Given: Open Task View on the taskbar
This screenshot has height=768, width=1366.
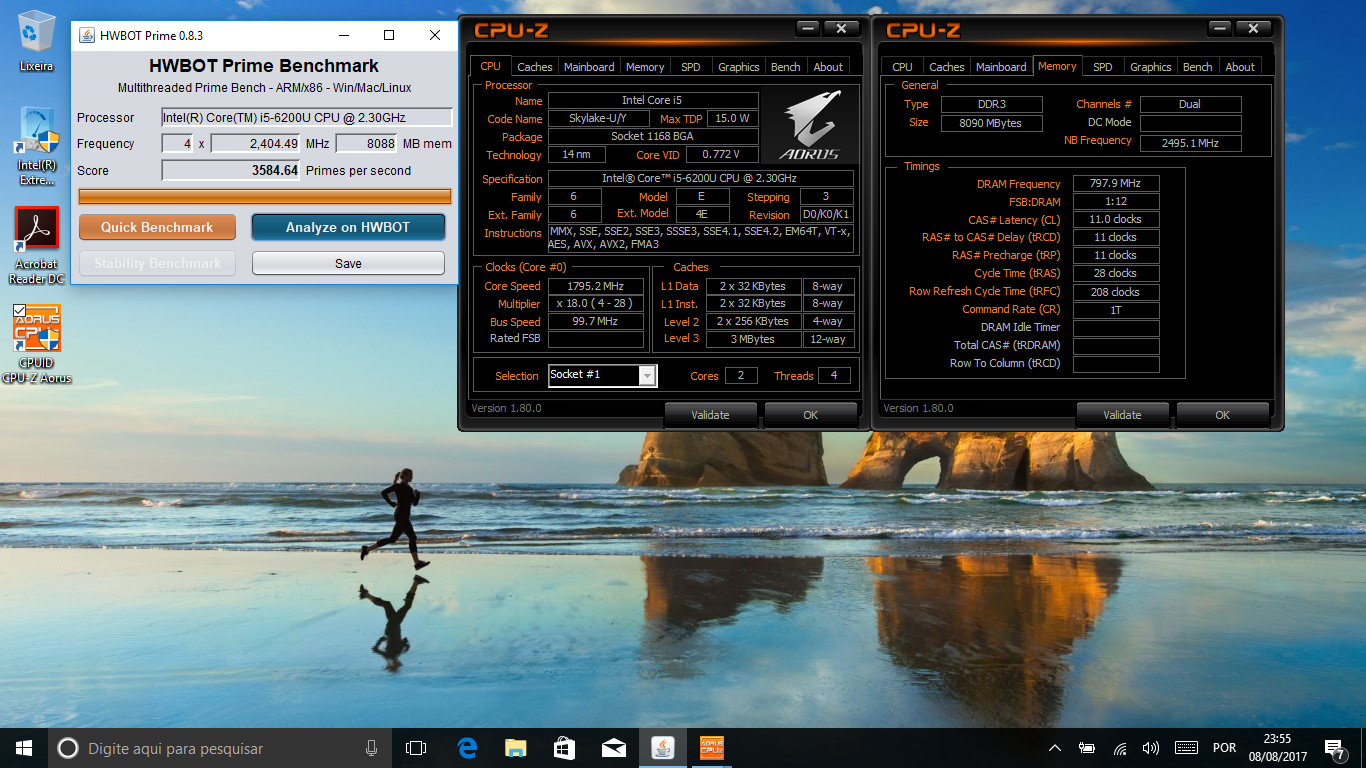Looking at the screenshot, I should (416, 748).
